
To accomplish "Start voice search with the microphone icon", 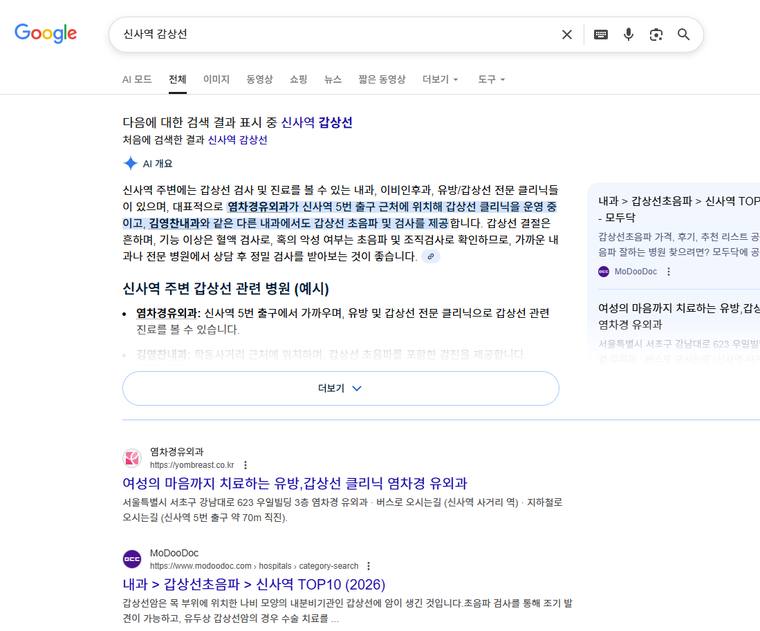I will 628,34.
